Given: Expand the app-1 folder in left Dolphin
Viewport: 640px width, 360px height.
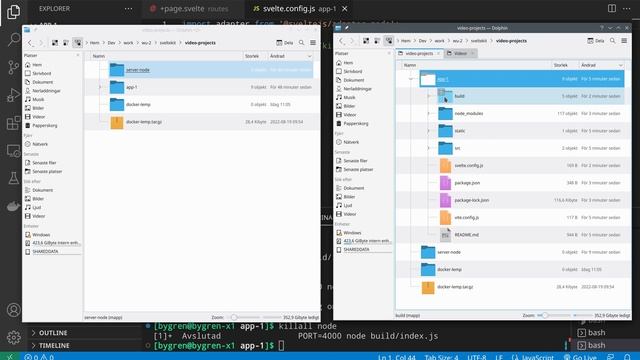Looking at the screenshot, I should (x=100, y=87).
